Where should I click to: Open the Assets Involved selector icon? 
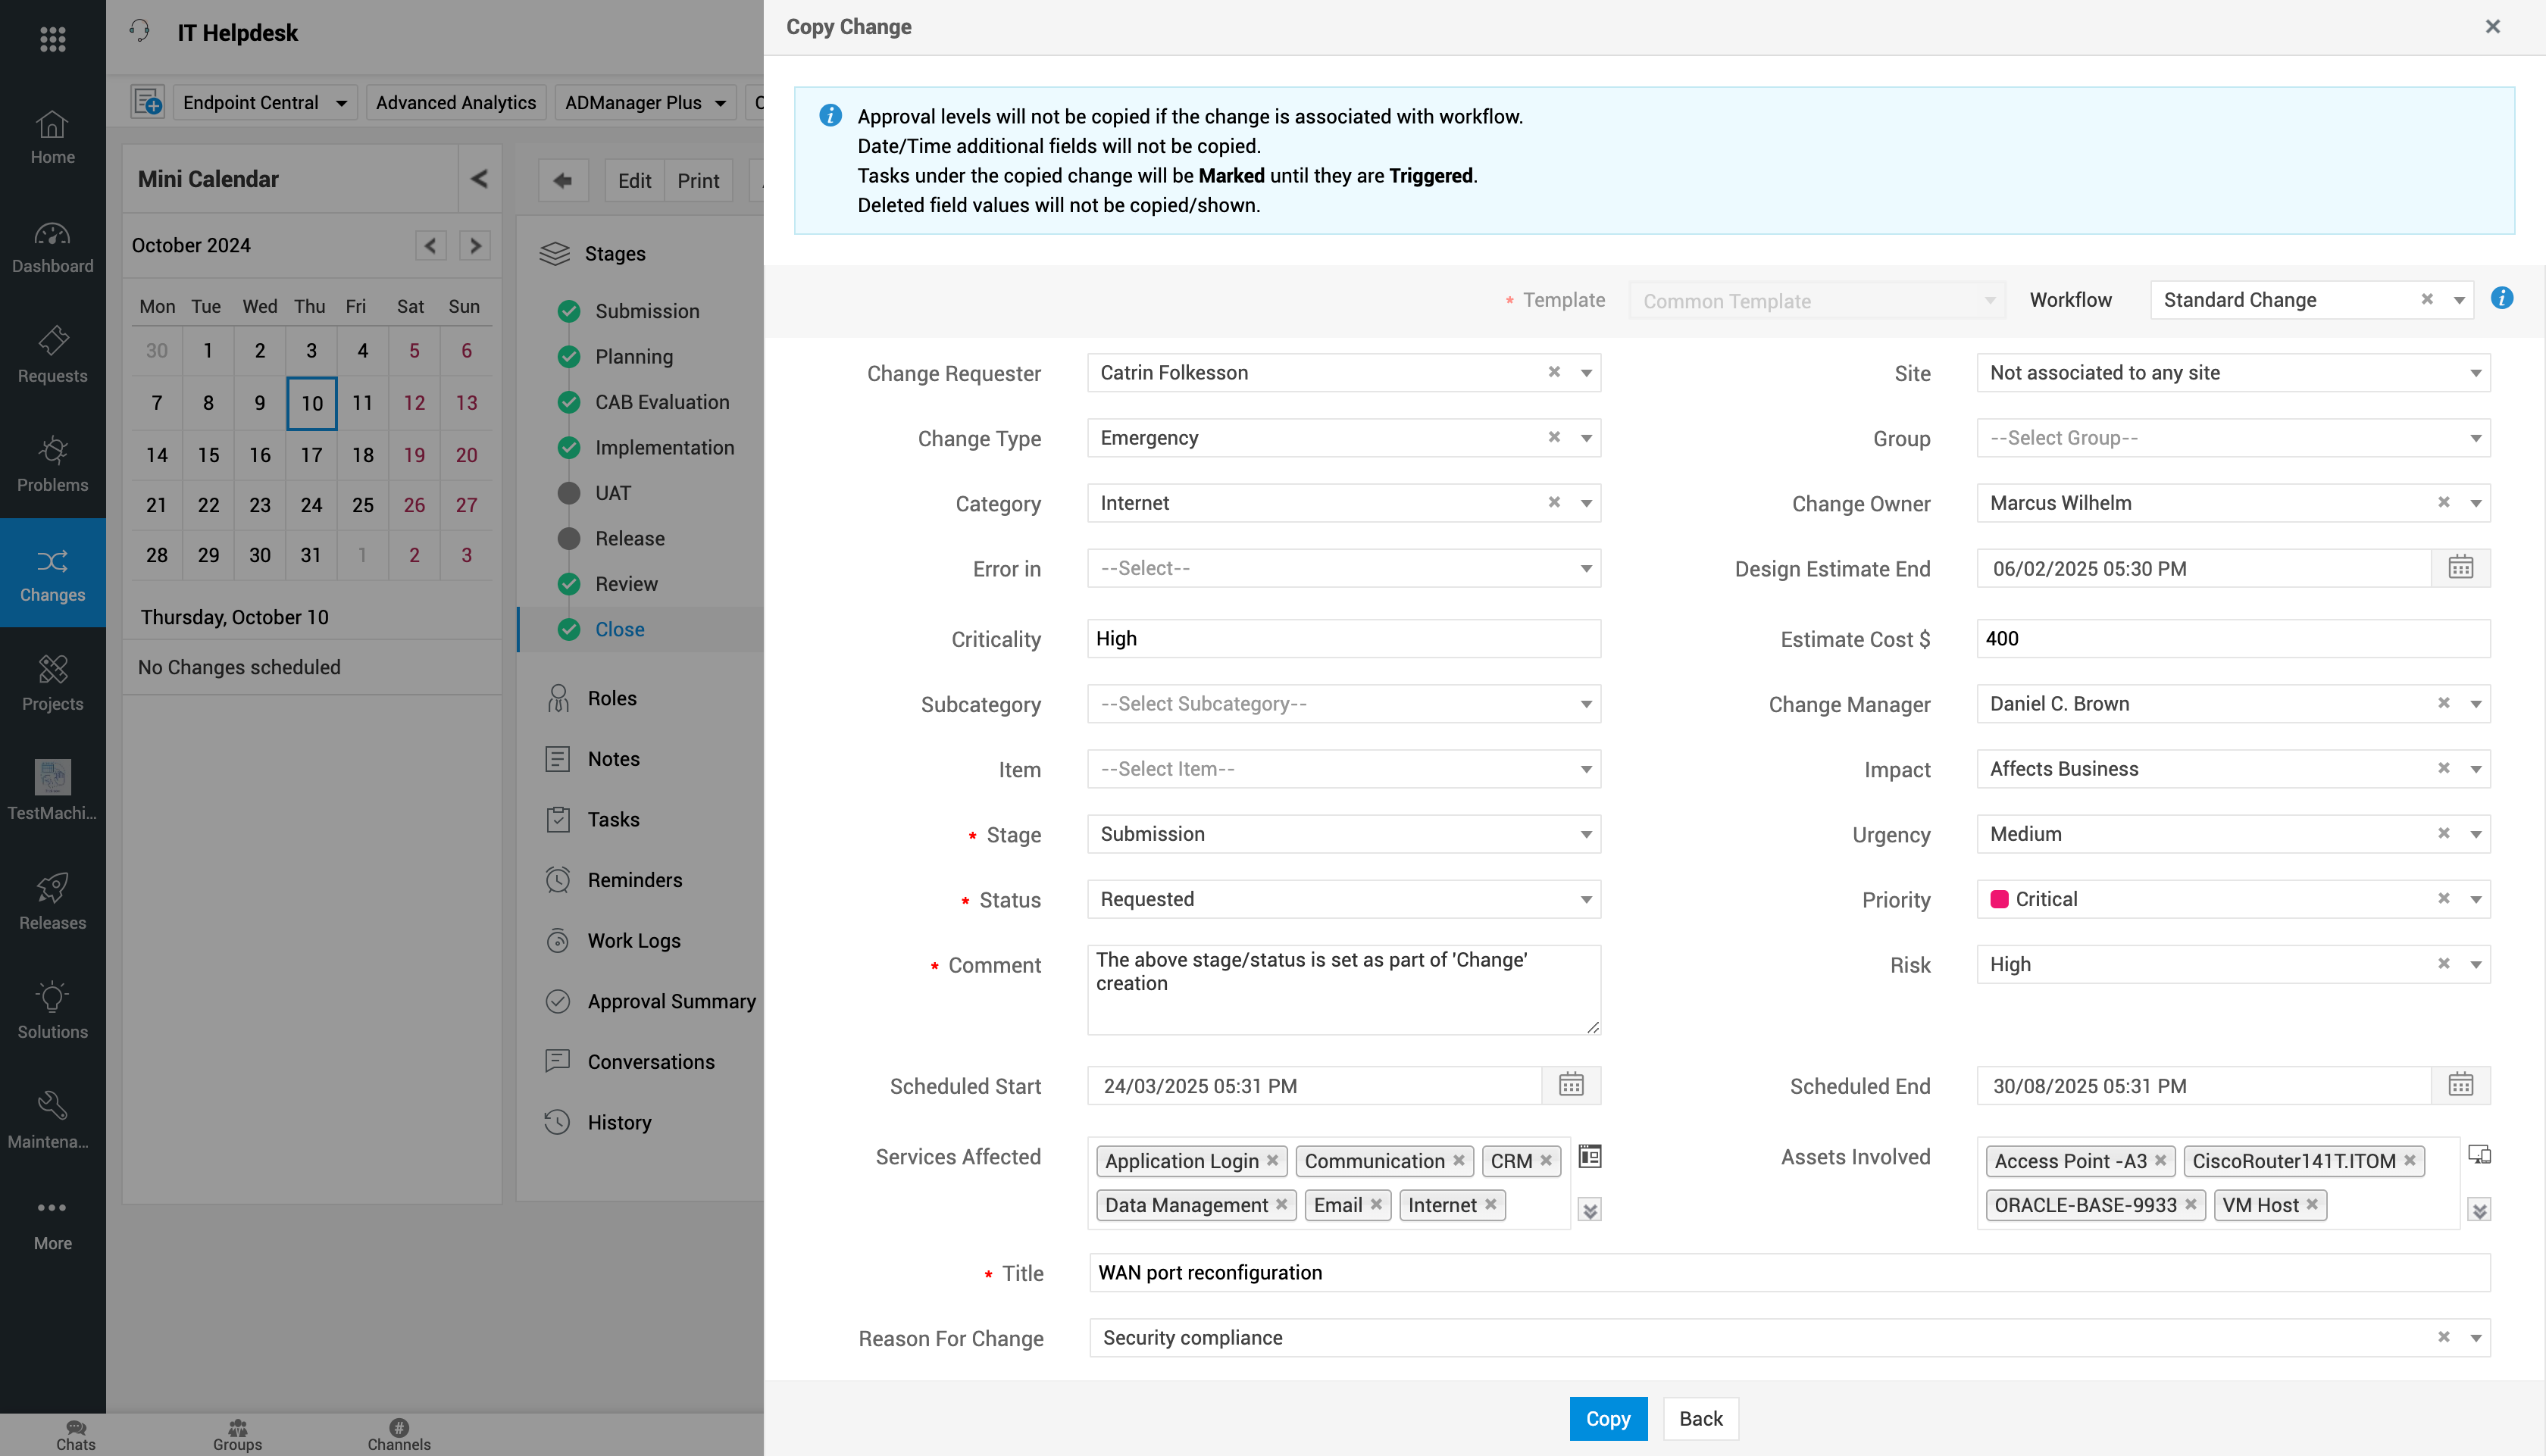[2479, 1155]
